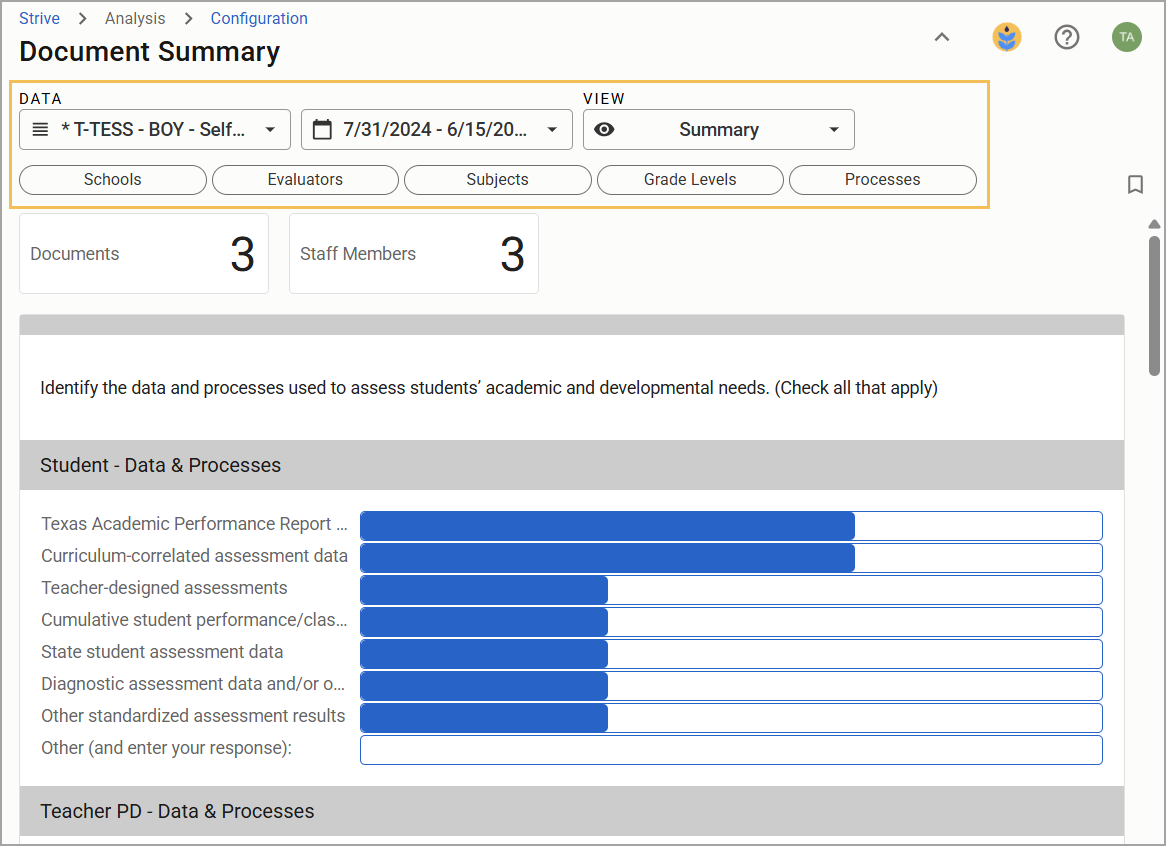Screen dimensions: 1166x846
Task: Click the Staff Members count card
Action: click(413, 254)
